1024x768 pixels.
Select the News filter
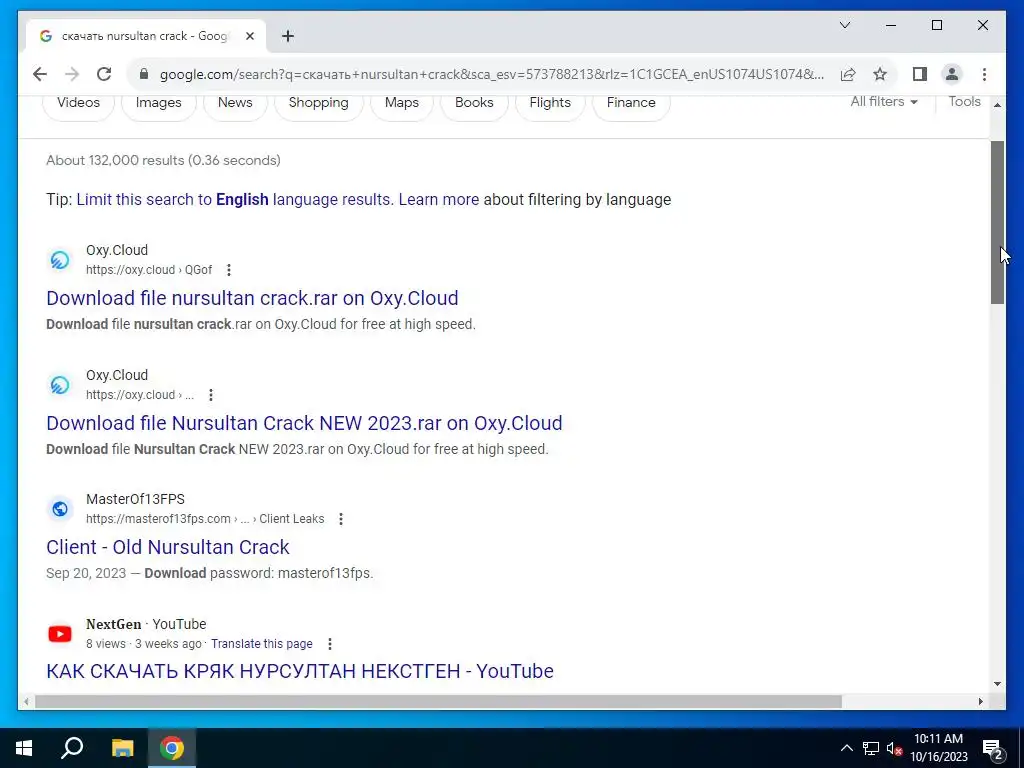coord(235,103)
